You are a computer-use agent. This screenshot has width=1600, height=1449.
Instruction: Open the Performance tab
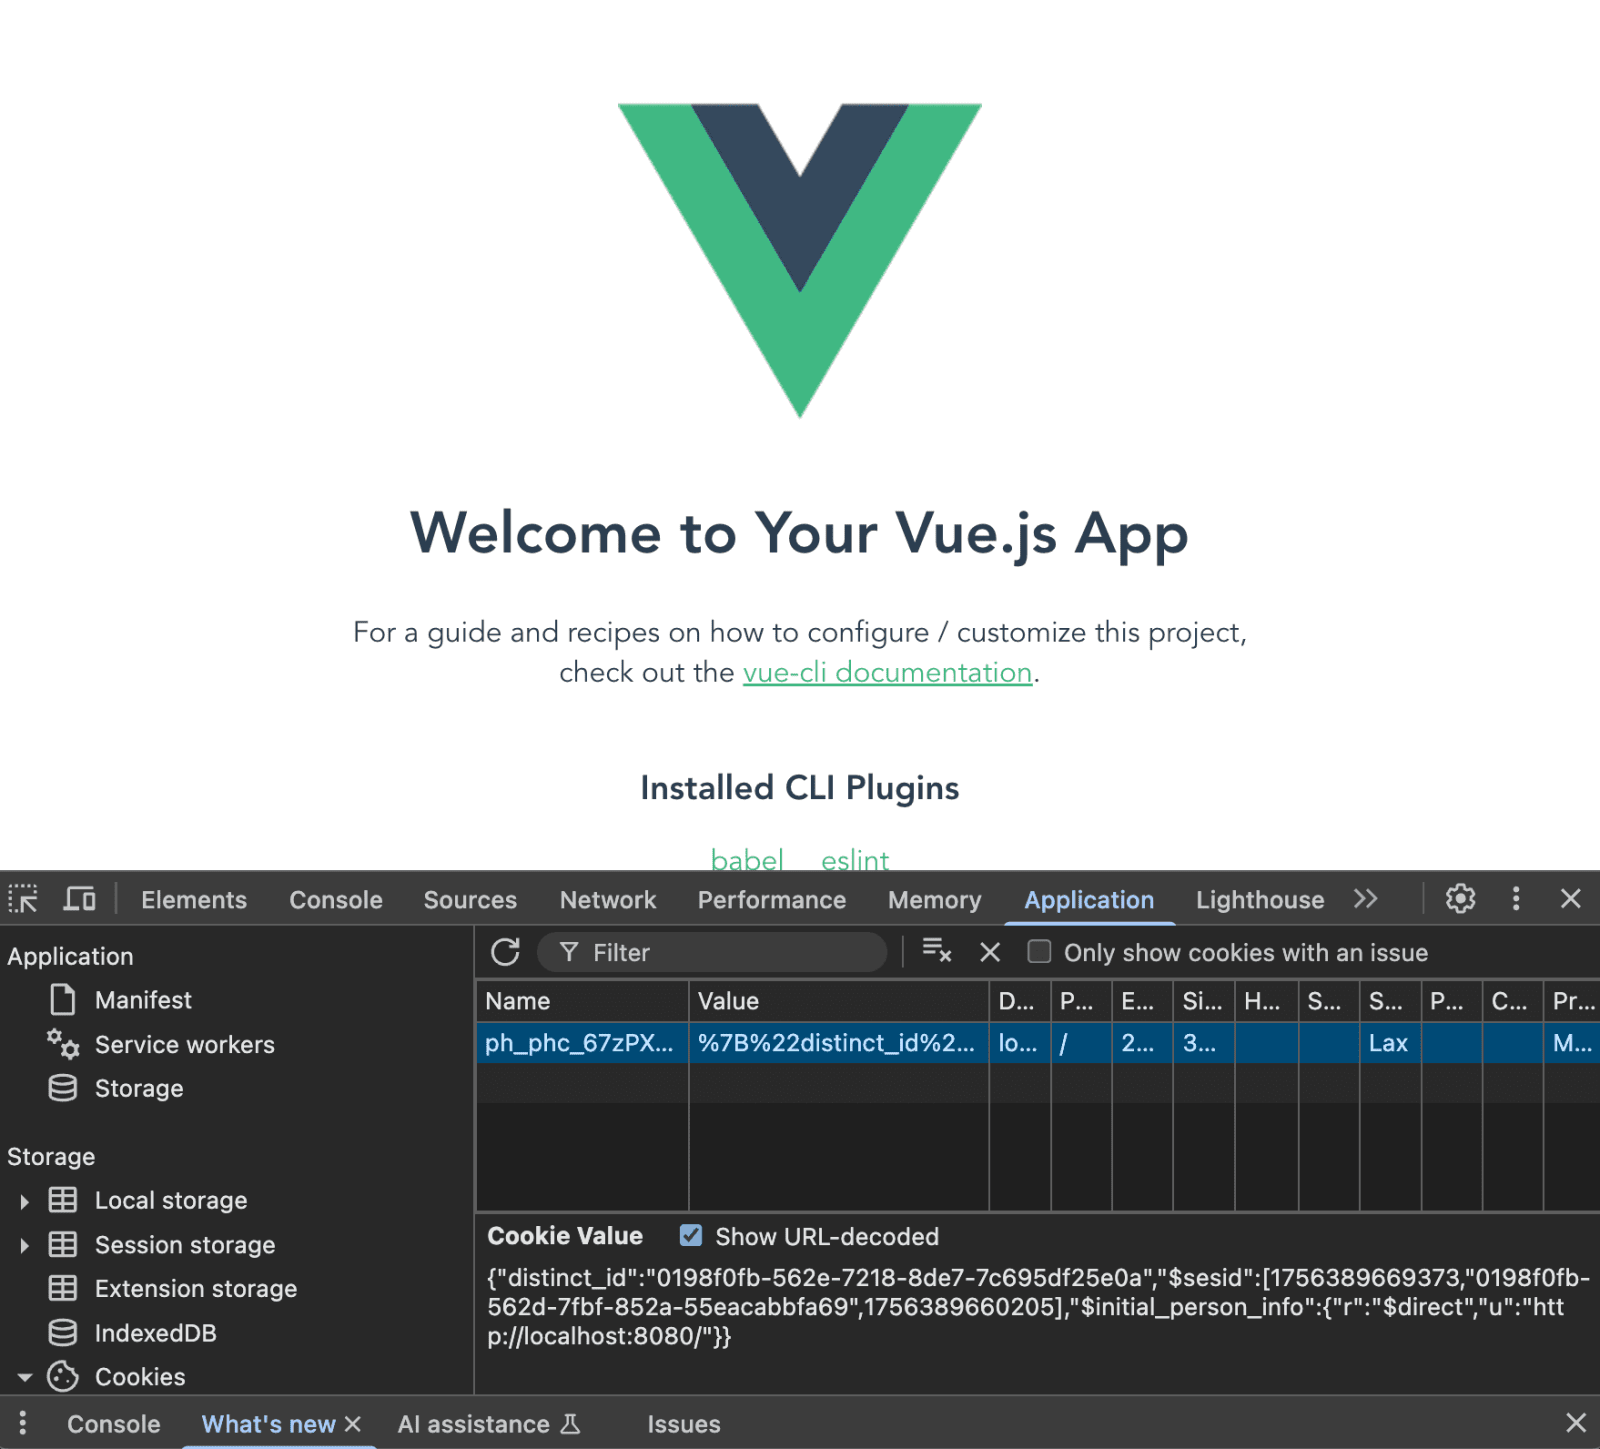pos(772,900)
